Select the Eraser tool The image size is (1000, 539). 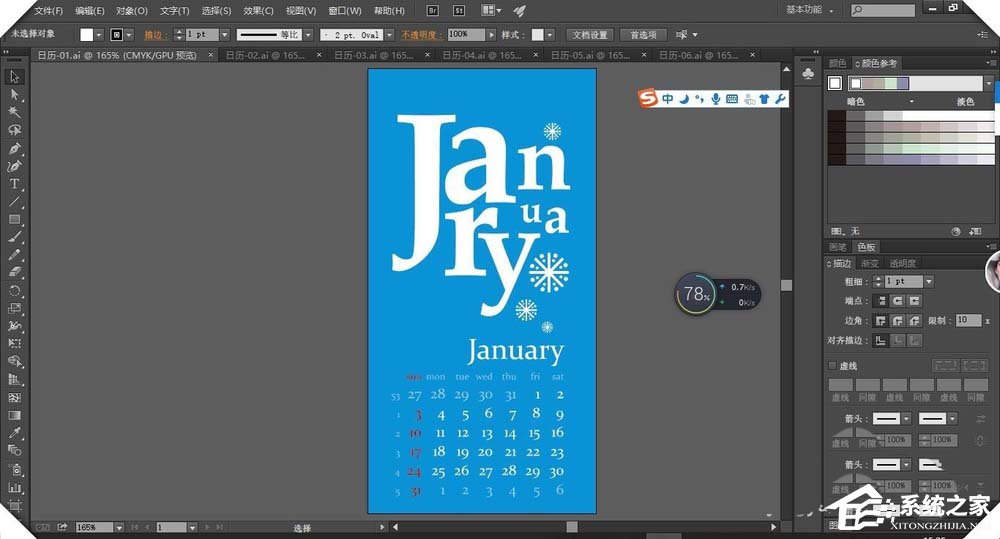click(x=14, y=272)
